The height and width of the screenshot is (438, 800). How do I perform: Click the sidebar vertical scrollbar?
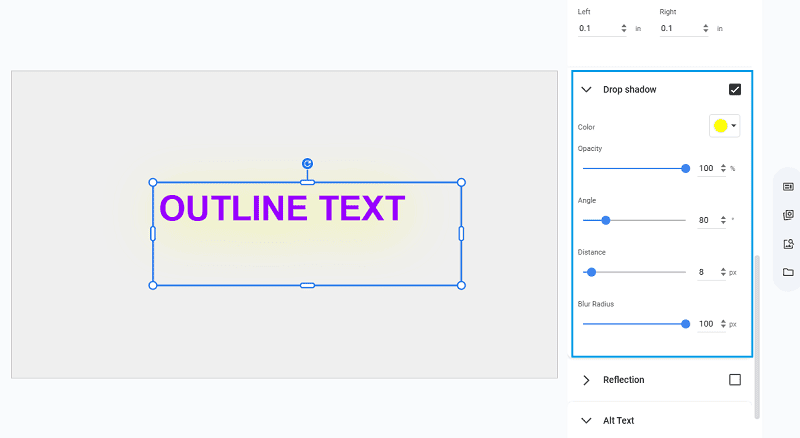pos(757,337)
